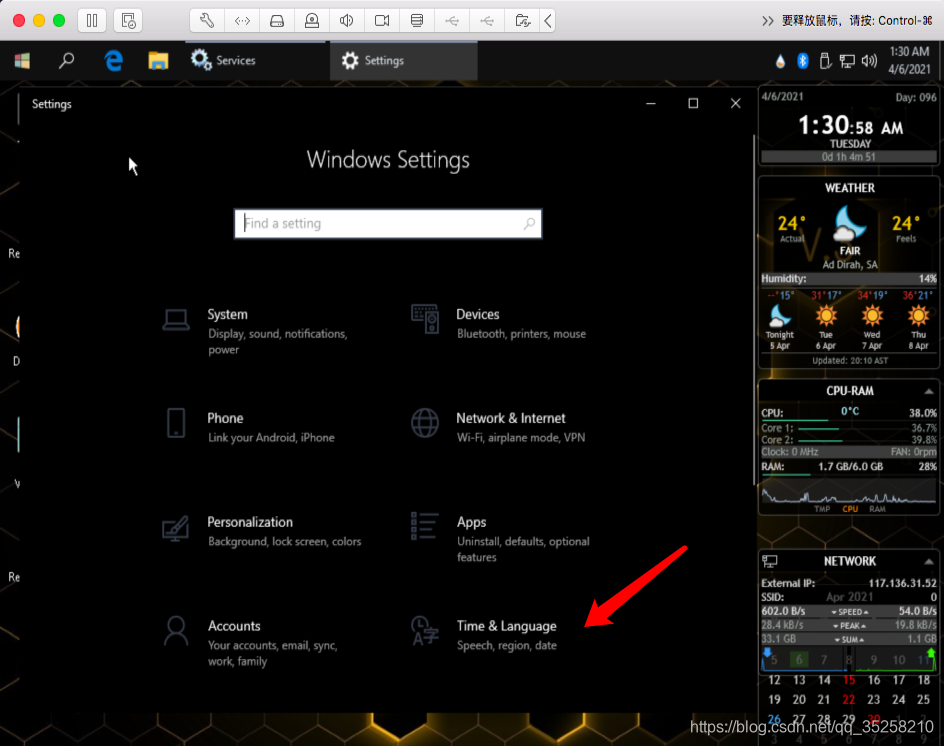Click the network tray icon
This screenshot has width=944, height=746.
click(847, 61)
